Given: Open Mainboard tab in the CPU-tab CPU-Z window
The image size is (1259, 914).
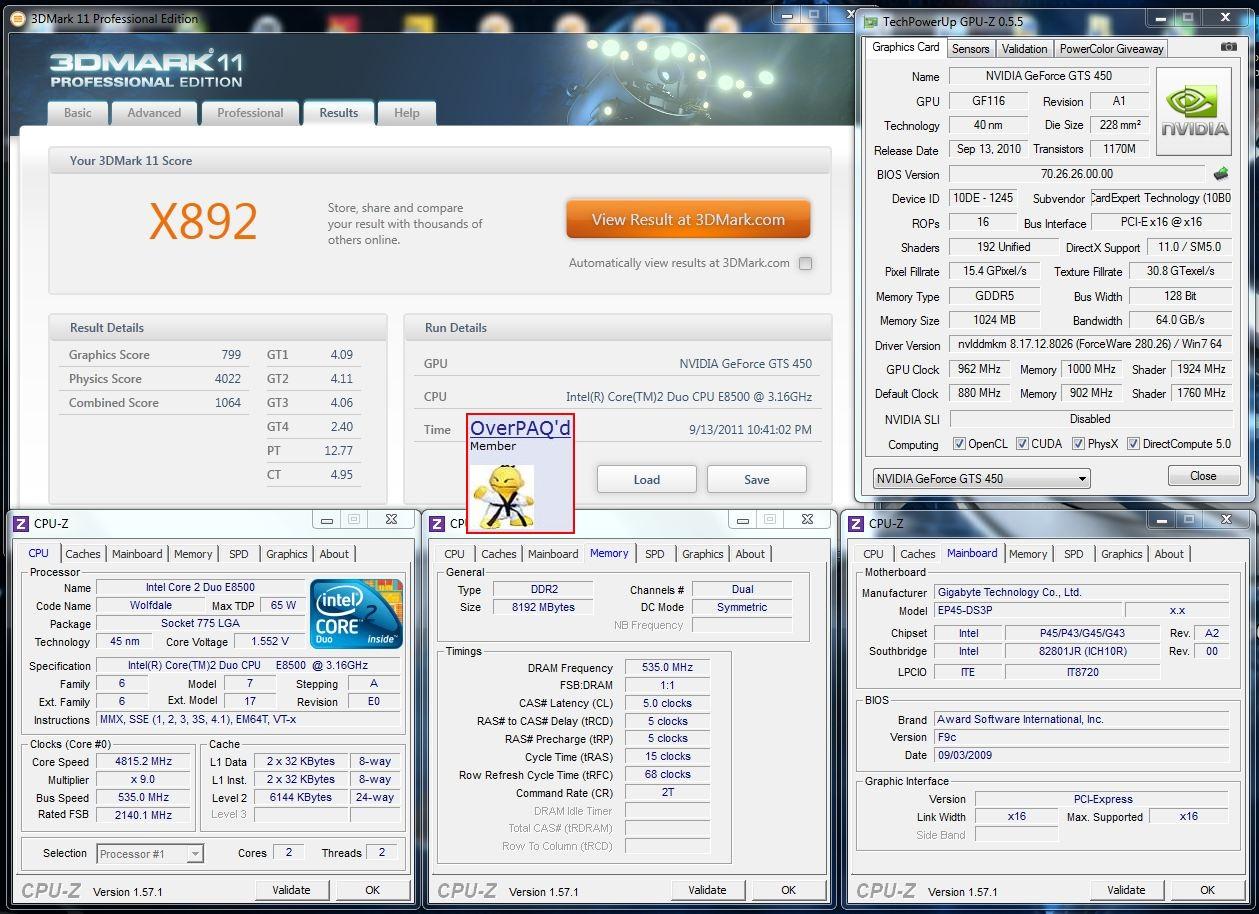Looking at the screenshot, I should 137,554.
